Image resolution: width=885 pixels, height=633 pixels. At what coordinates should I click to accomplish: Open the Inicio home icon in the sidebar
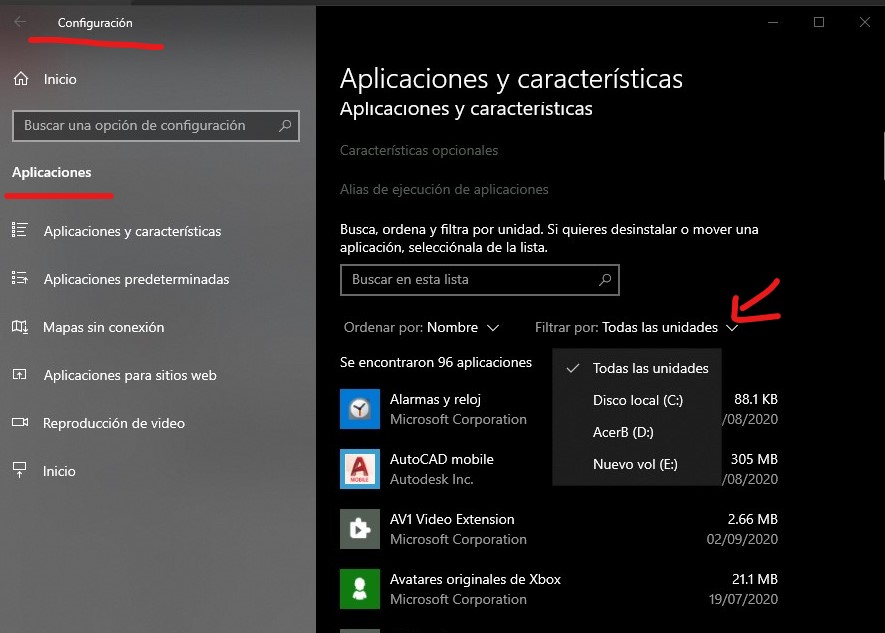pyautogui.click(x=21, y=79)
